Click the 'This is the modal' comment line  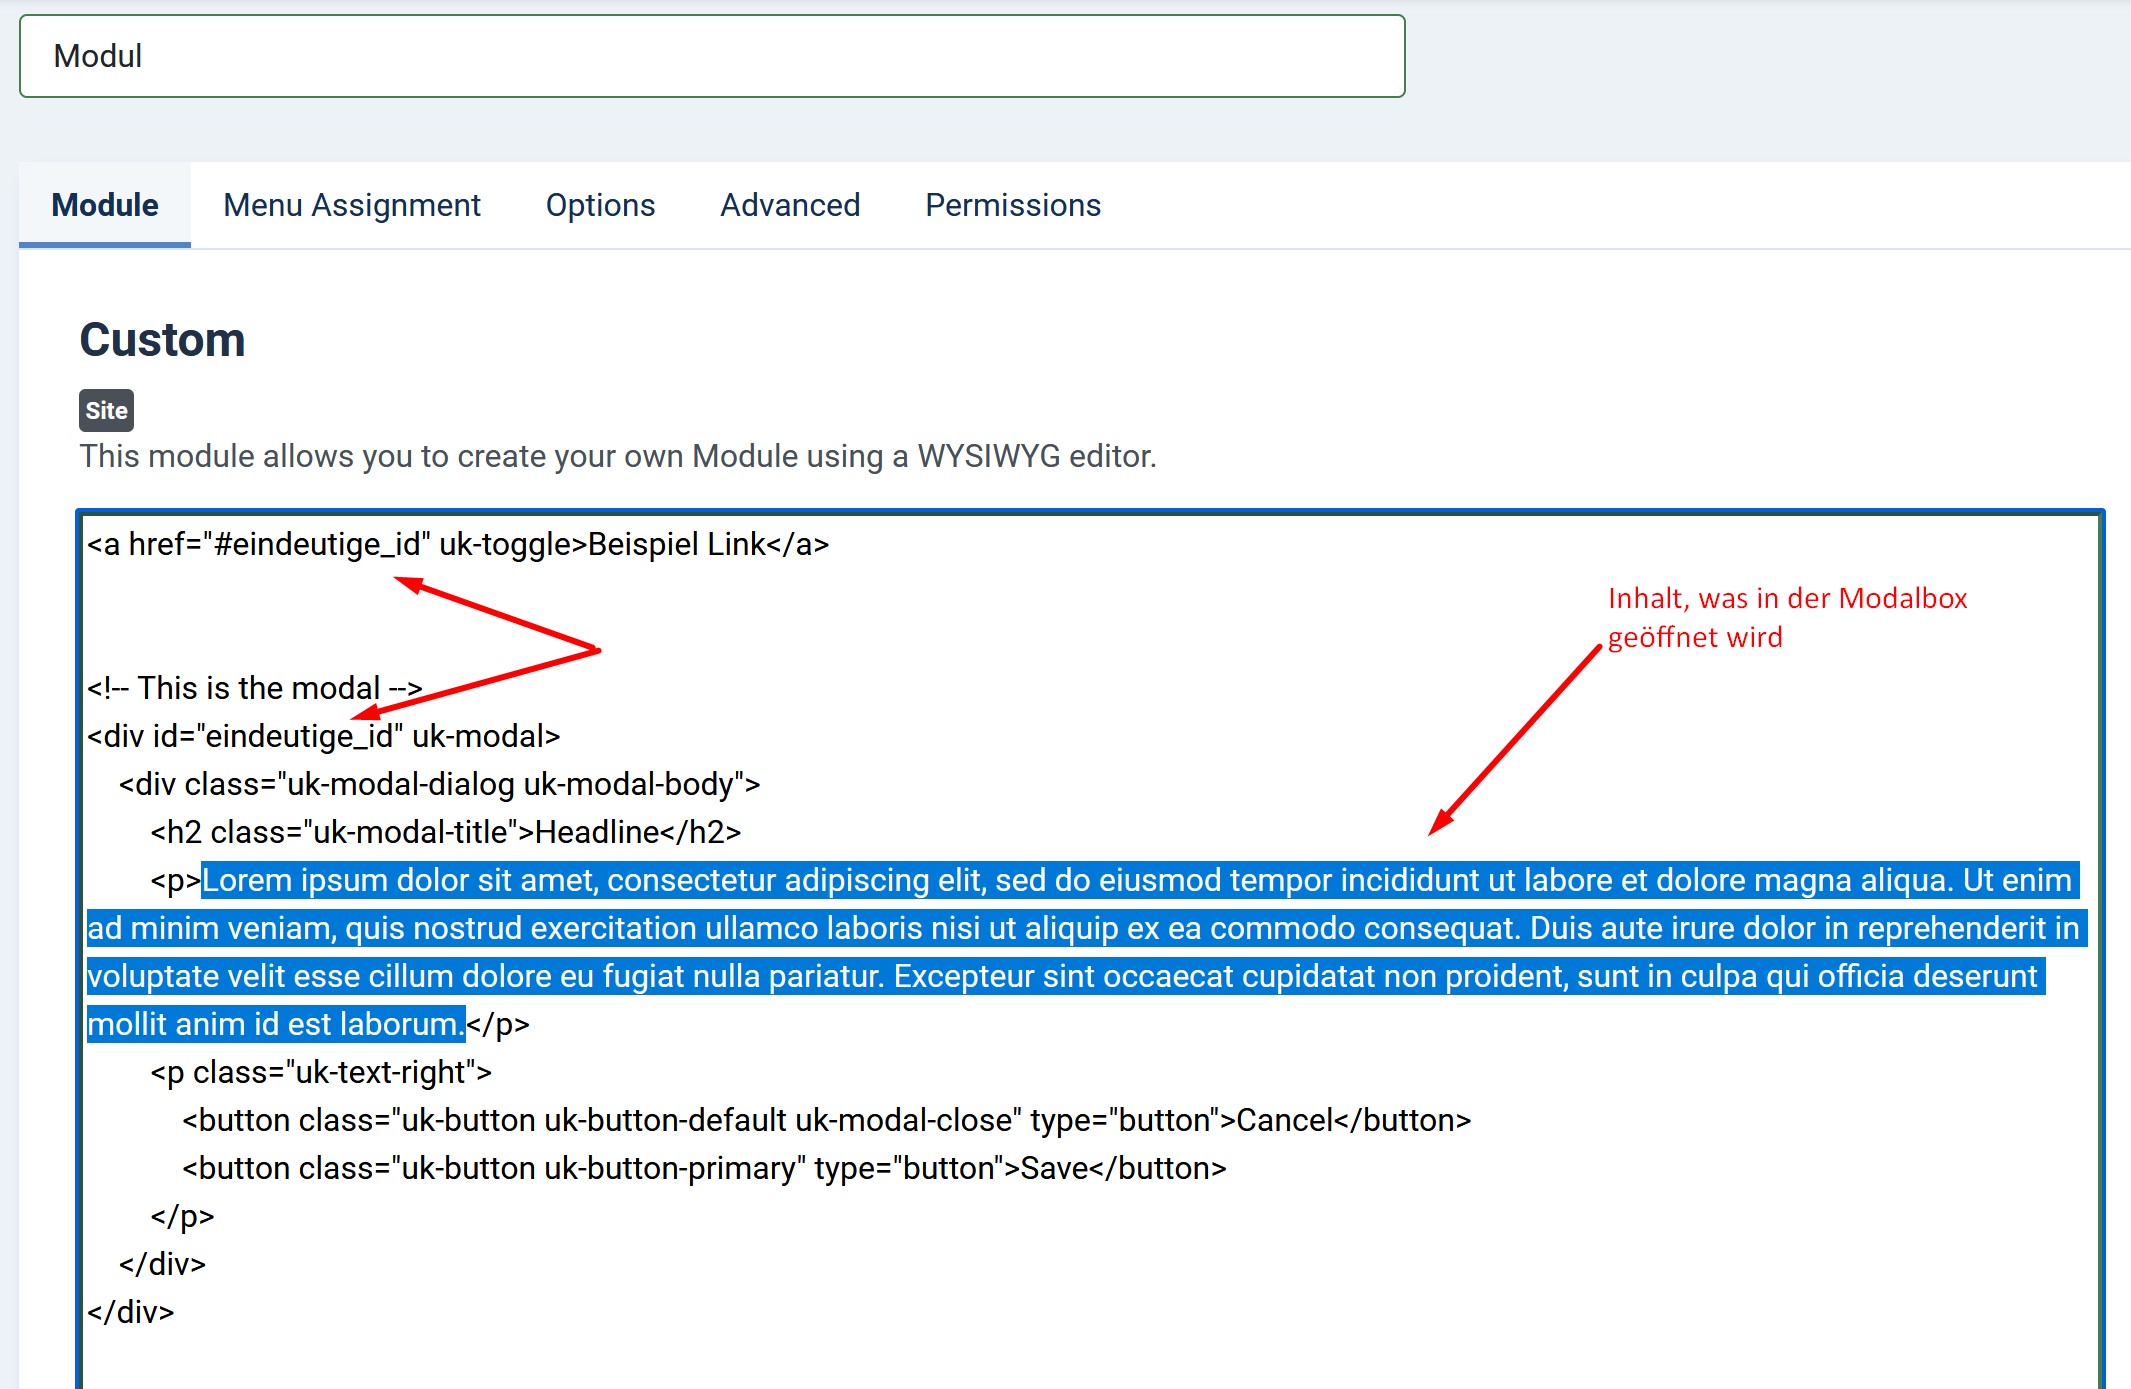[x=254, y=688]
